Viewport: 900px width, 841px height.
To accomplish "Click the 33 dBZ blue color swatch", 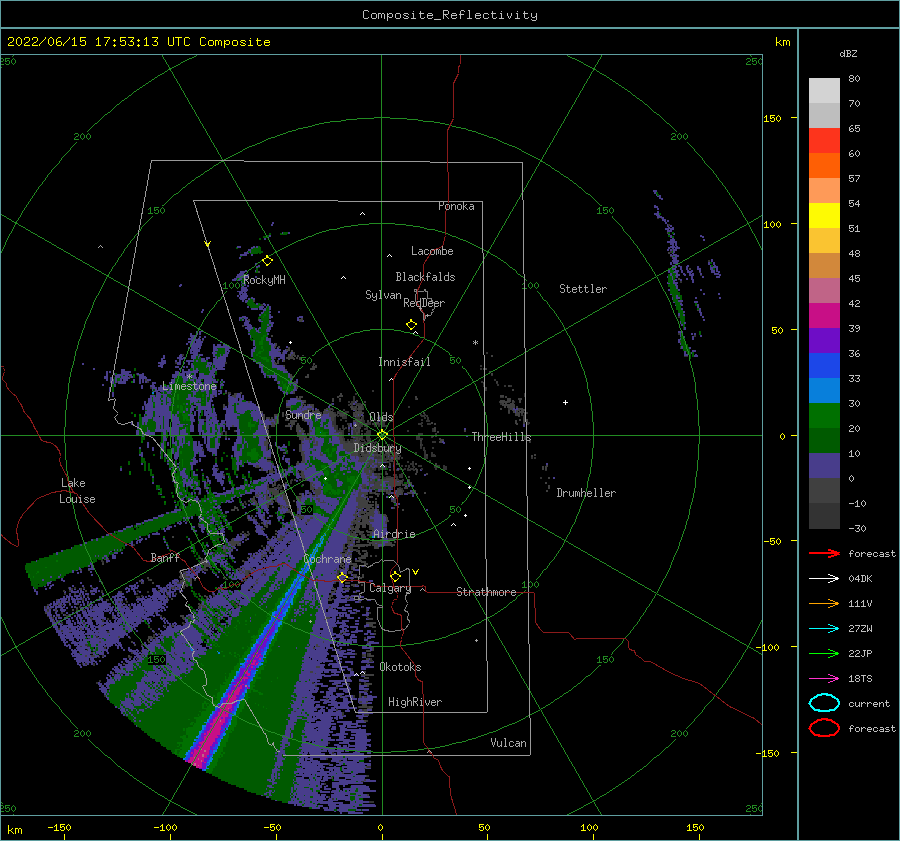I will pos(824,391).
